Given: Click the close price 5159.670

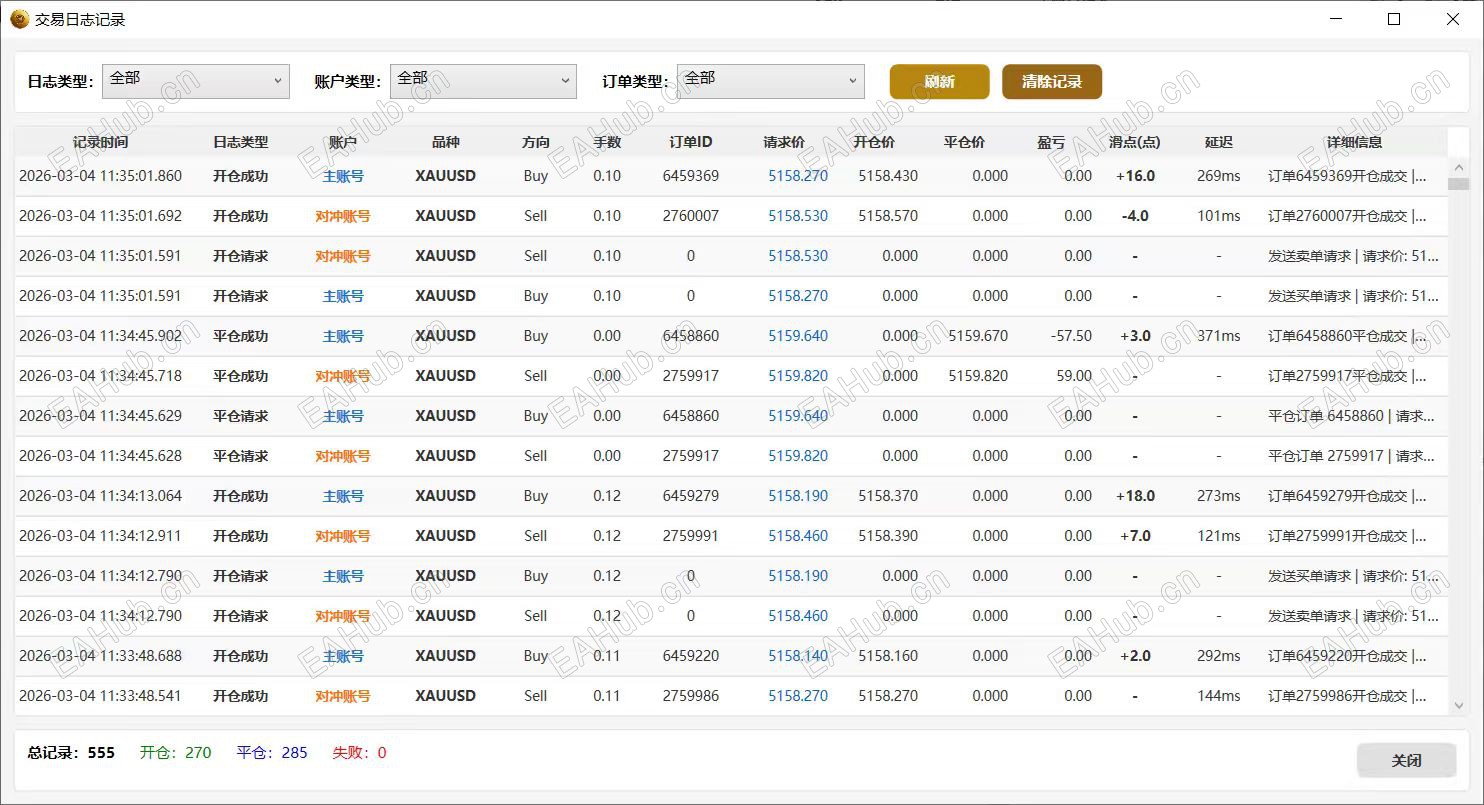Looking at the screenshot, I should tap(978, 336).
